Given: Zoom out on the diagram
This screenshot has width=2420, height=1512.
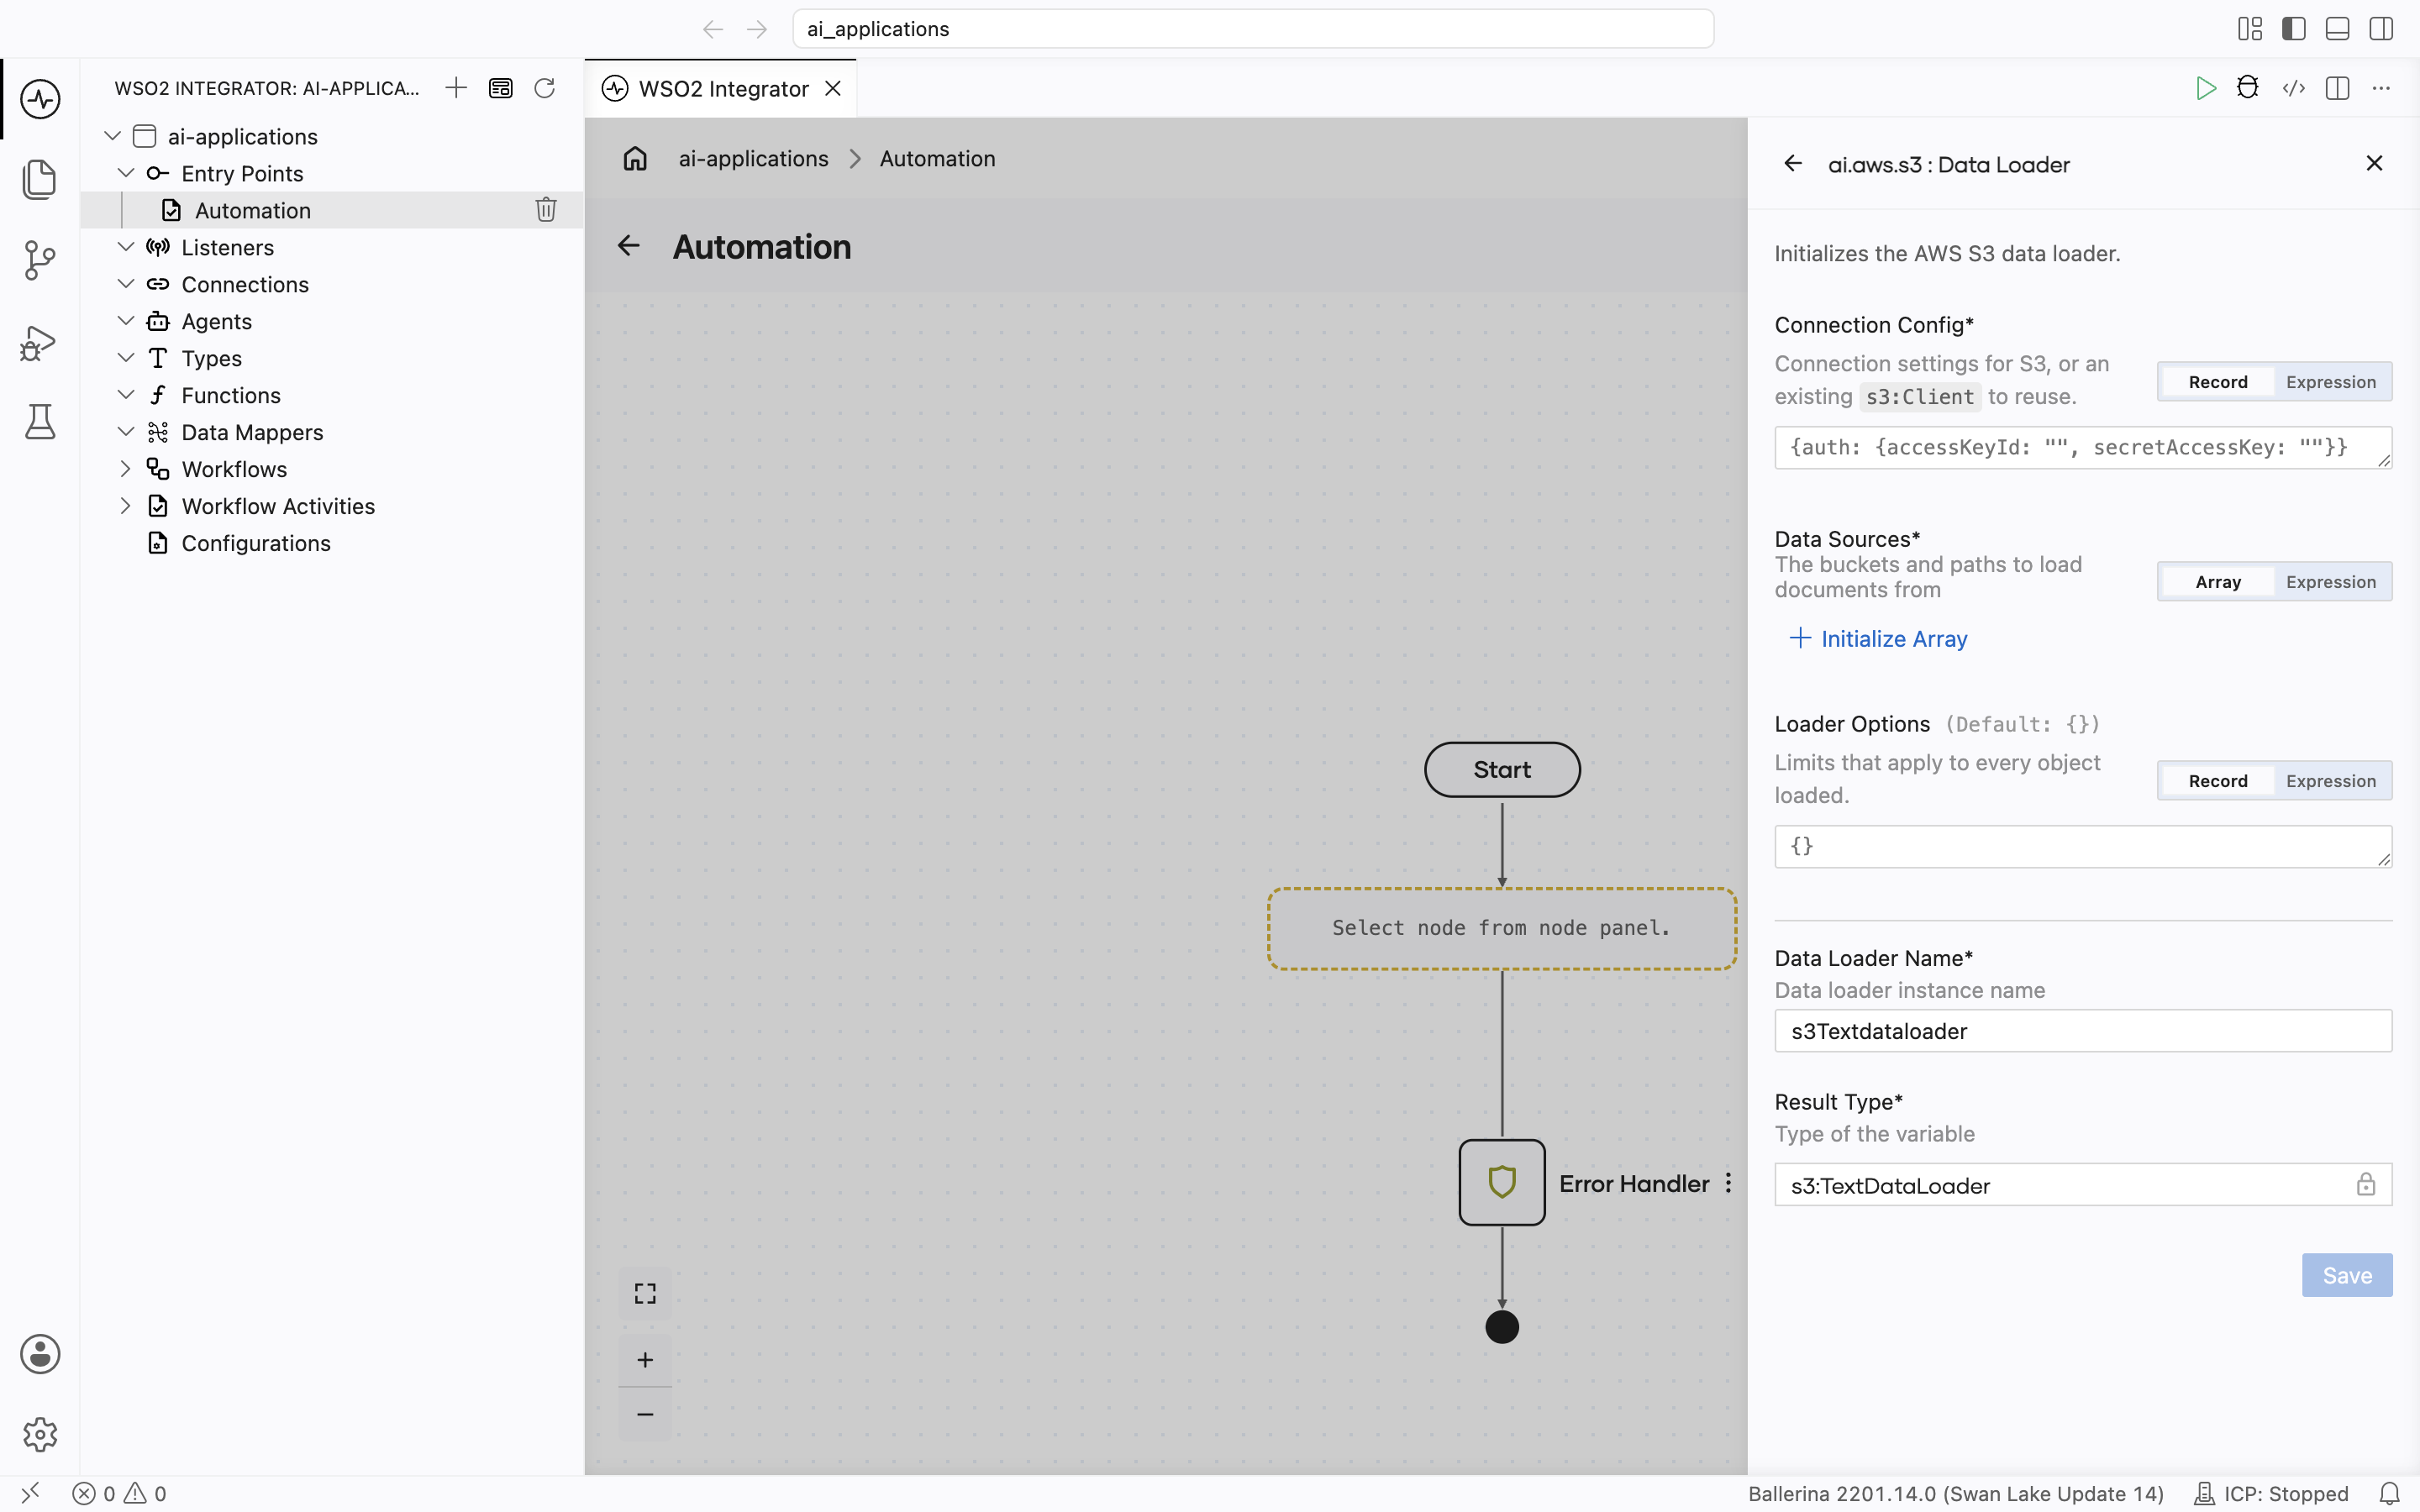Looking at the screenshot, I should (x=645, y=1414).
